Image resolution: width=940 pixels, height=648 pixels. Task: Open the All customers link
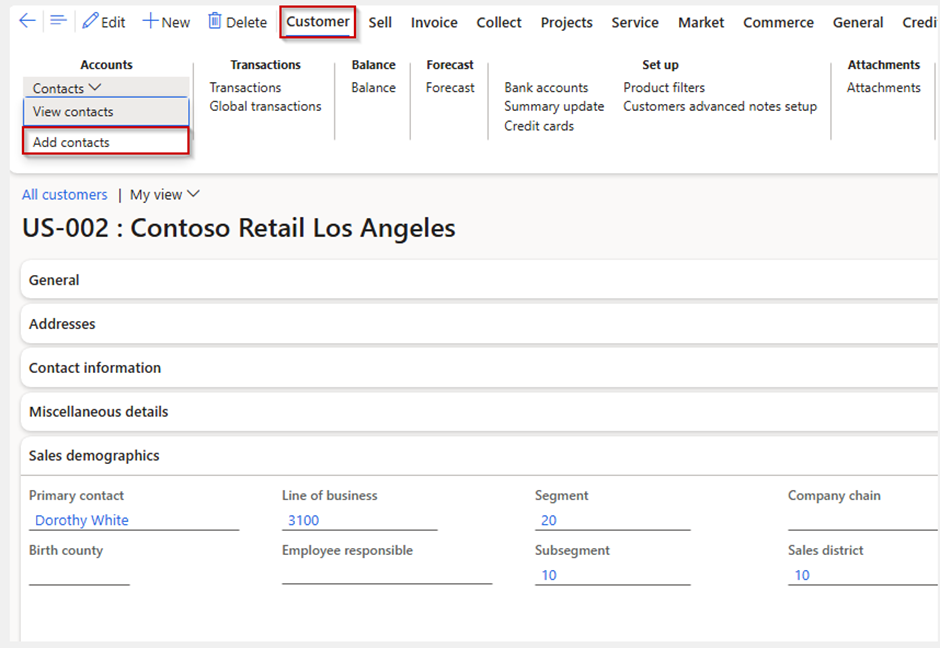pos(65,195)
